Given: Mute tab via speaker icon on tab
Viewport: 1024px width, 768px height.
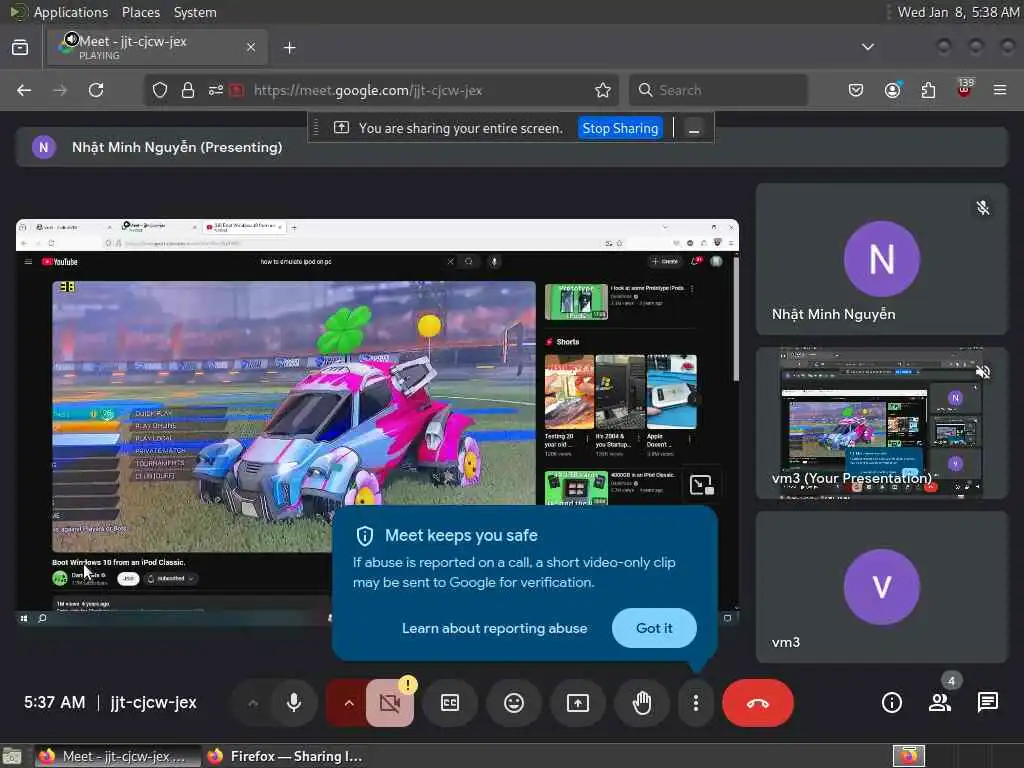Looking at the screenshot, I should [x=71, y=40].
